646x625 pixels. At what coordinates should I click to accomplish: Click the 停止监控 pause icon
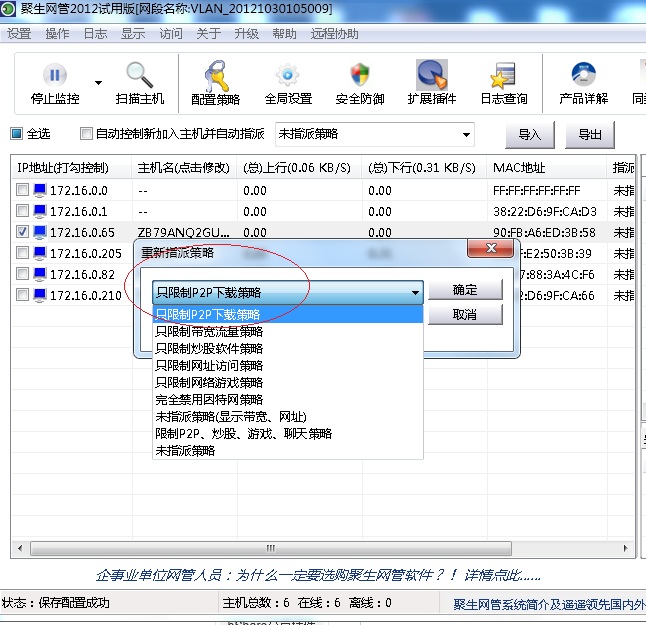pos(54,75)
